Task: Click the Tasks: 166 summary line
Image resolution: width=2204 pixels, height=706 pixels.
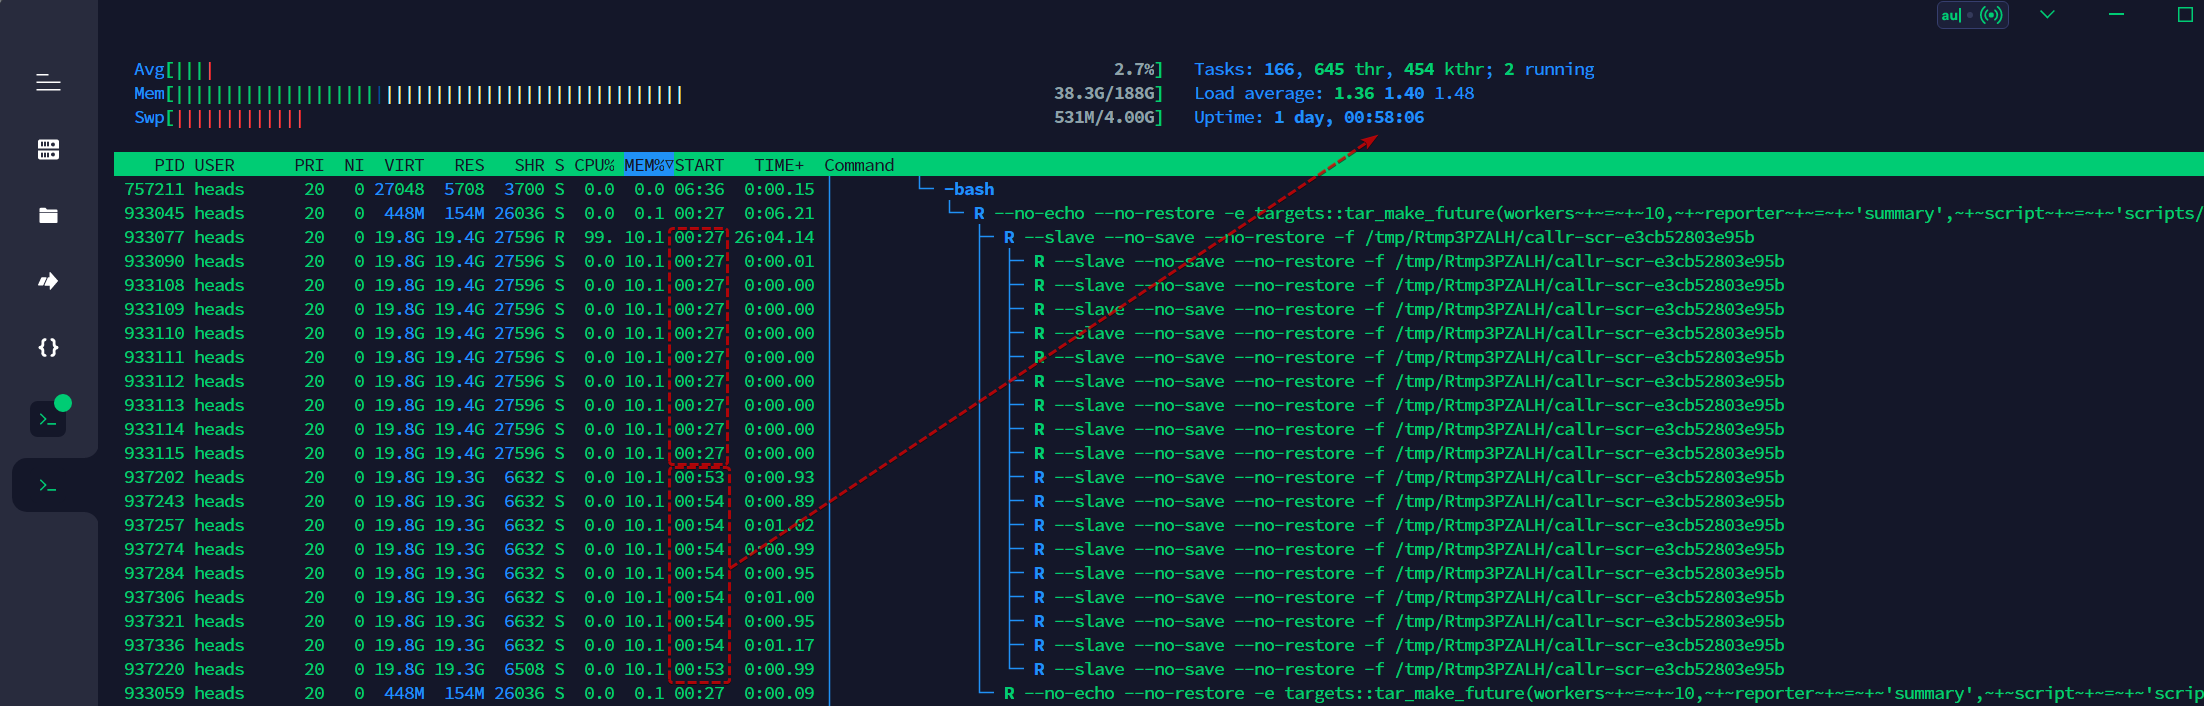Action: 1394,70
